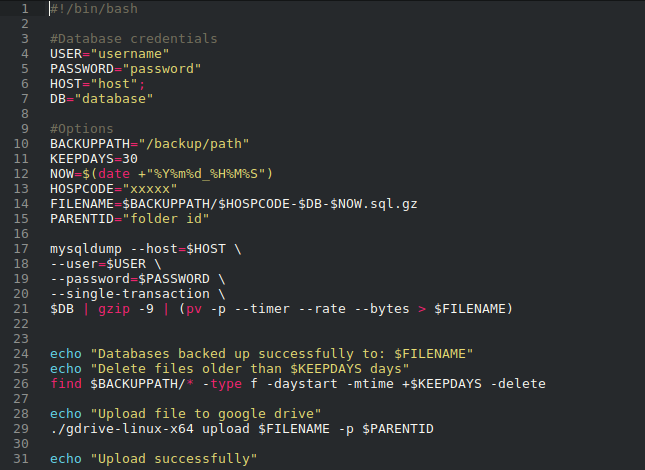Image resolution: width=645 pixels, height=470 pixels.
Task: Click the date command on line 12
Action: (x=114, y=174)
